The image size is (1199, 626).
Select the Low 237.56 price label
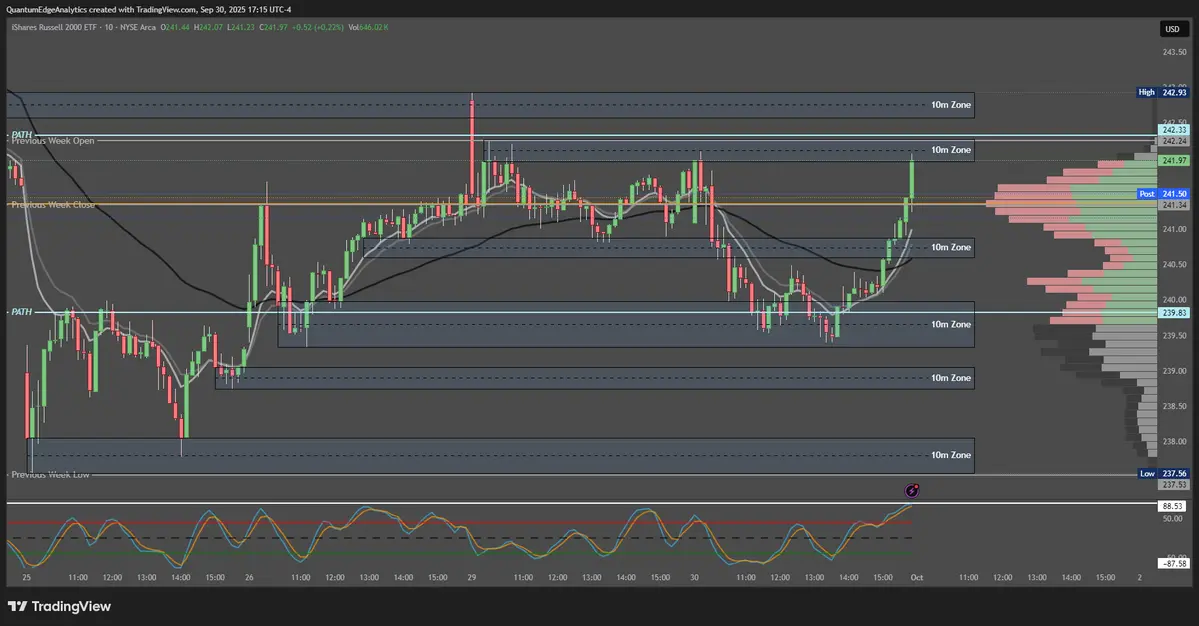1163,474
